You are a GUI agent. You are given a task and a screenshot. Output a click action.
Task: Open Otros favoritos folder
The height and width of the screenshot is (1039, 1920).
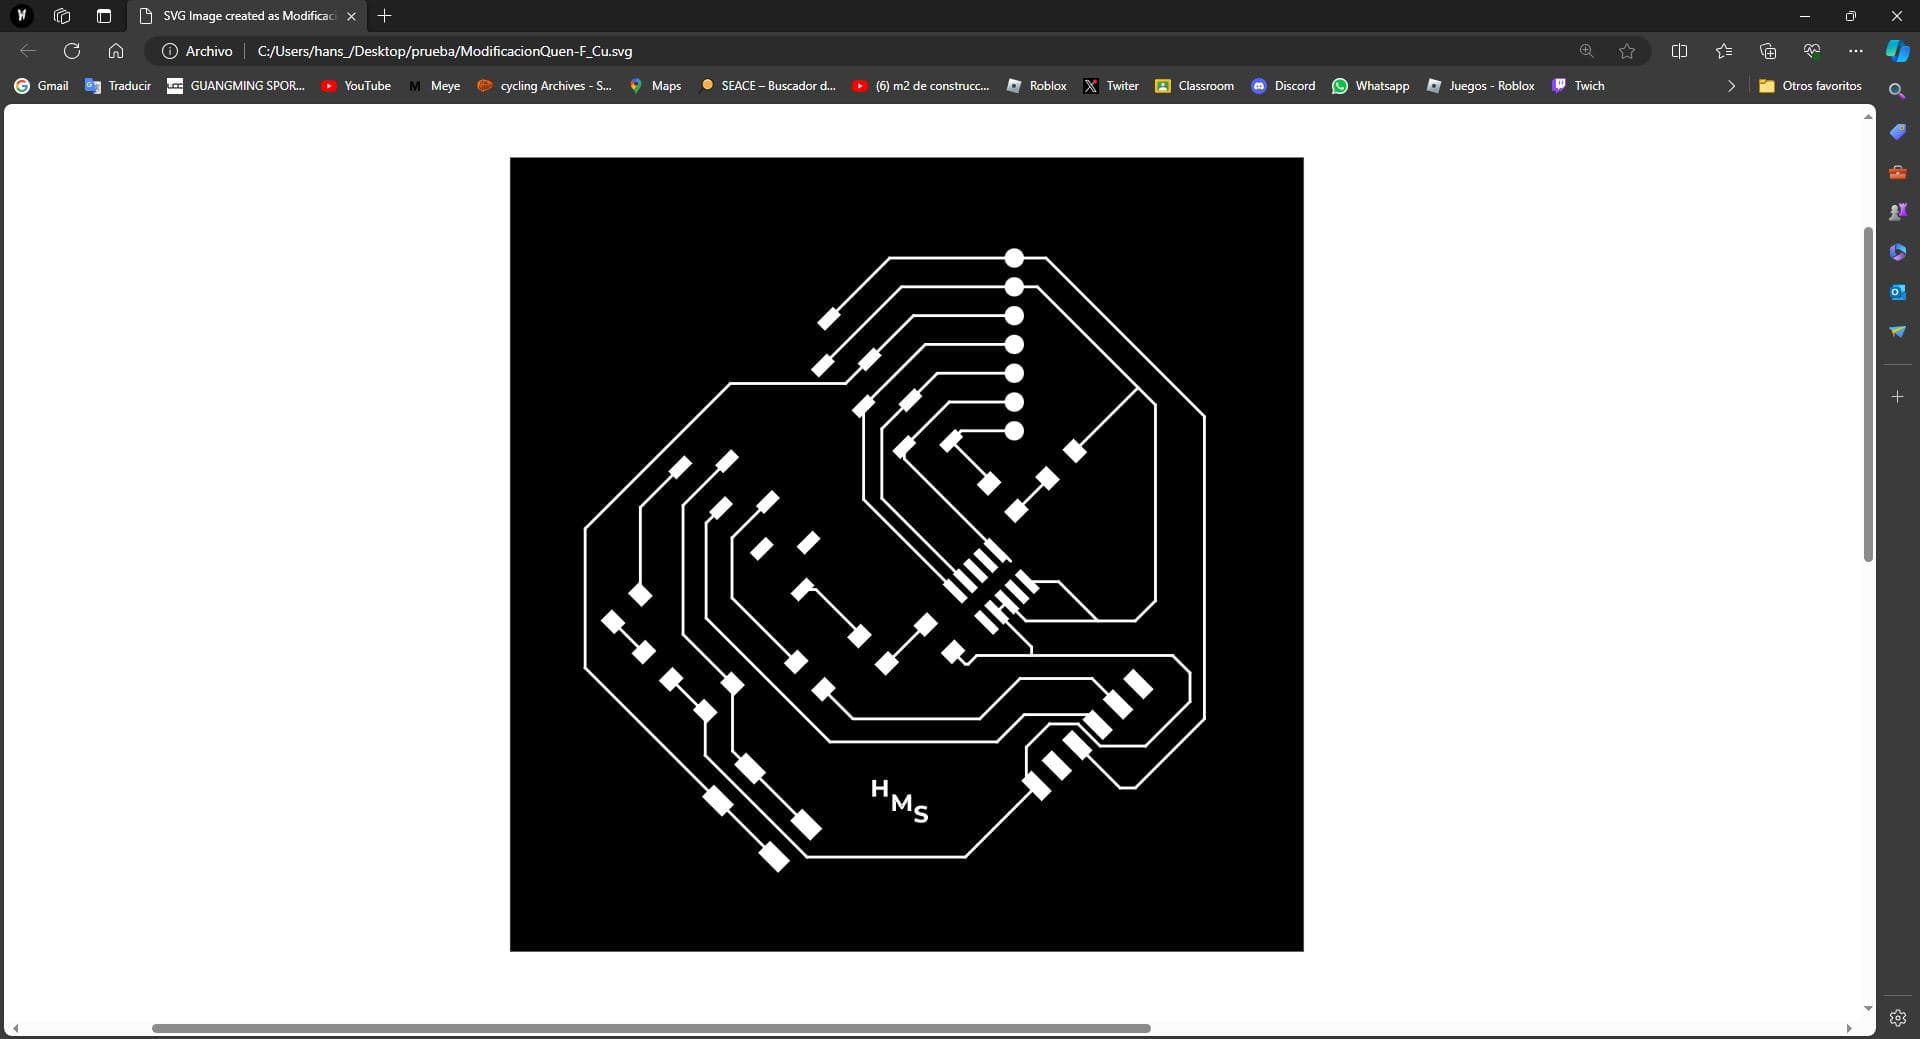tap(1810, 86)
